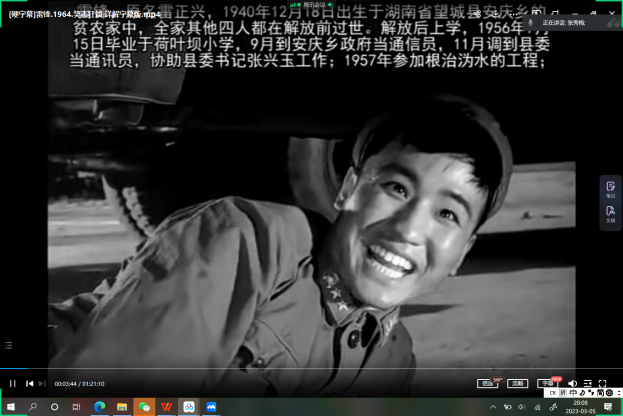Open the player playlist icon
623x416 pixels.
[x=587, y=383]
